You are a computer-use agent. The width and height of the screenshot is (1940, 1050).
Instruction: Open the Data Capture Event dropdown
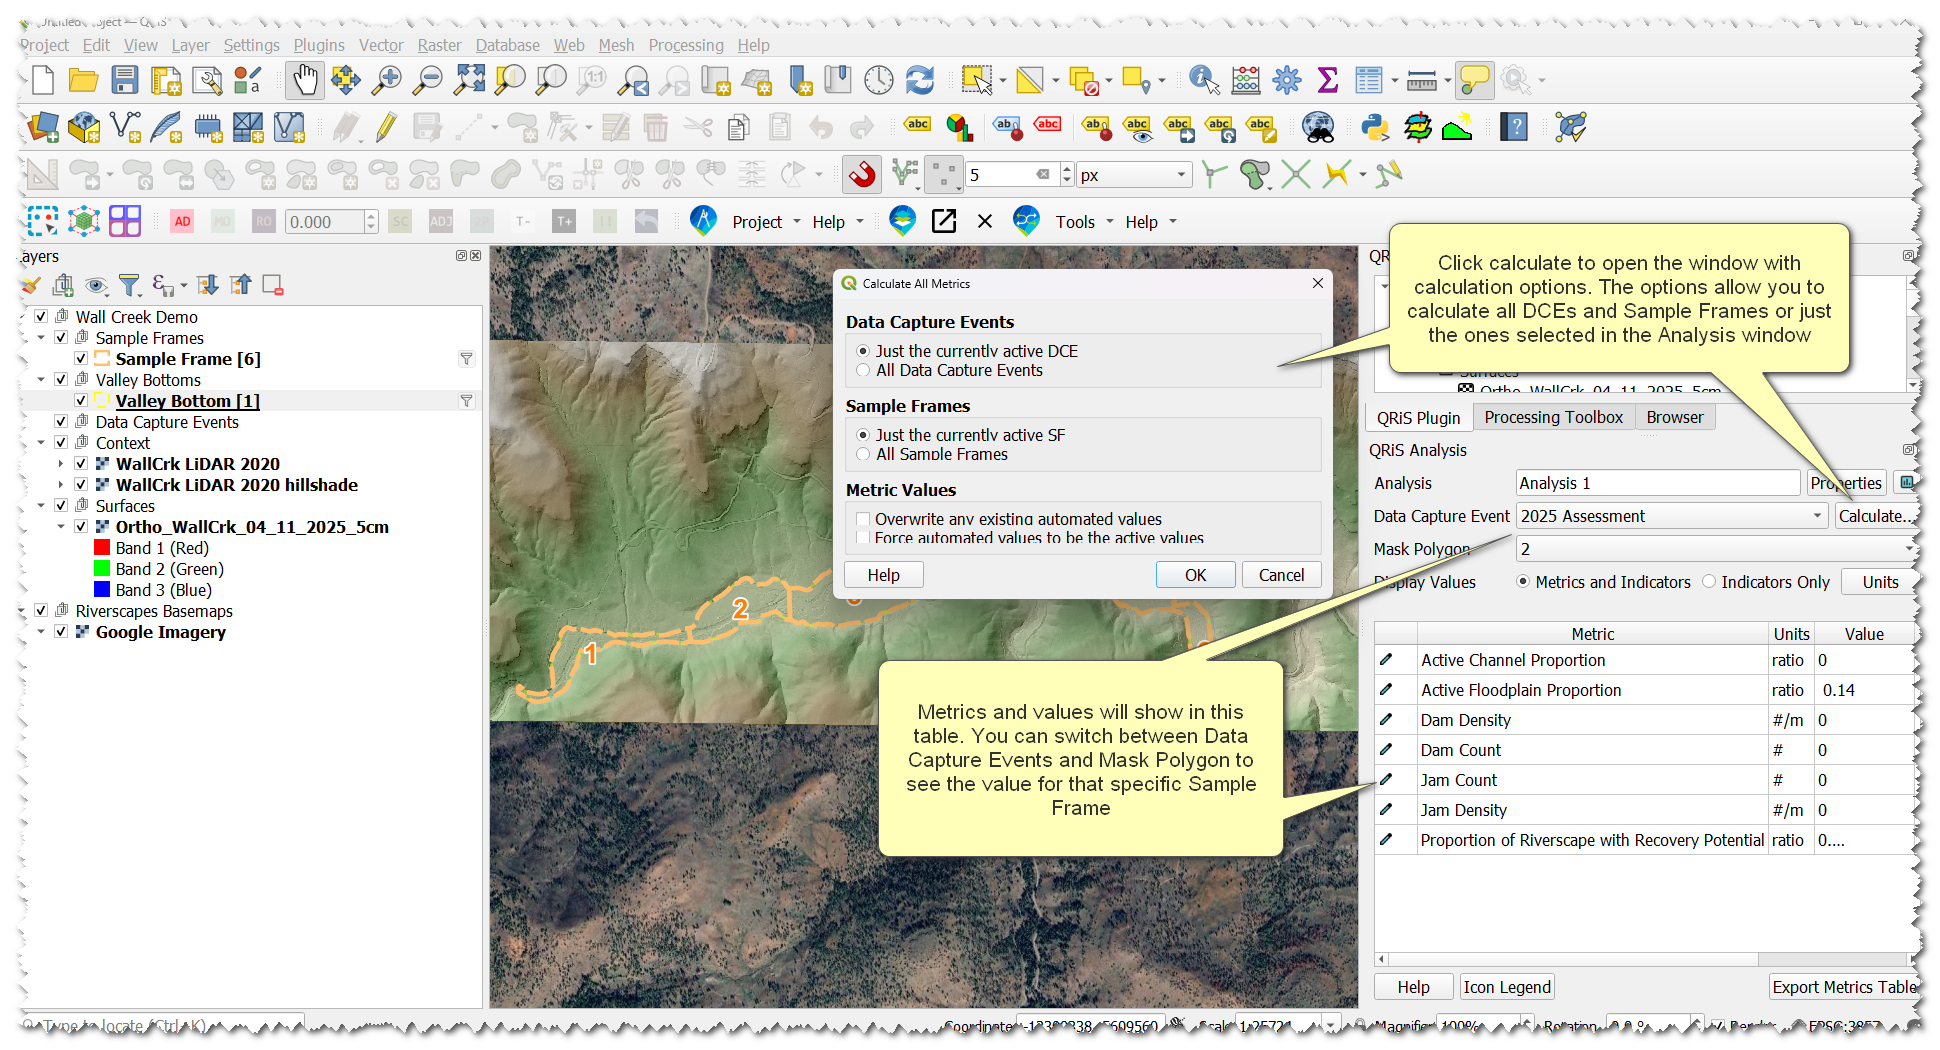(1672, 516)
